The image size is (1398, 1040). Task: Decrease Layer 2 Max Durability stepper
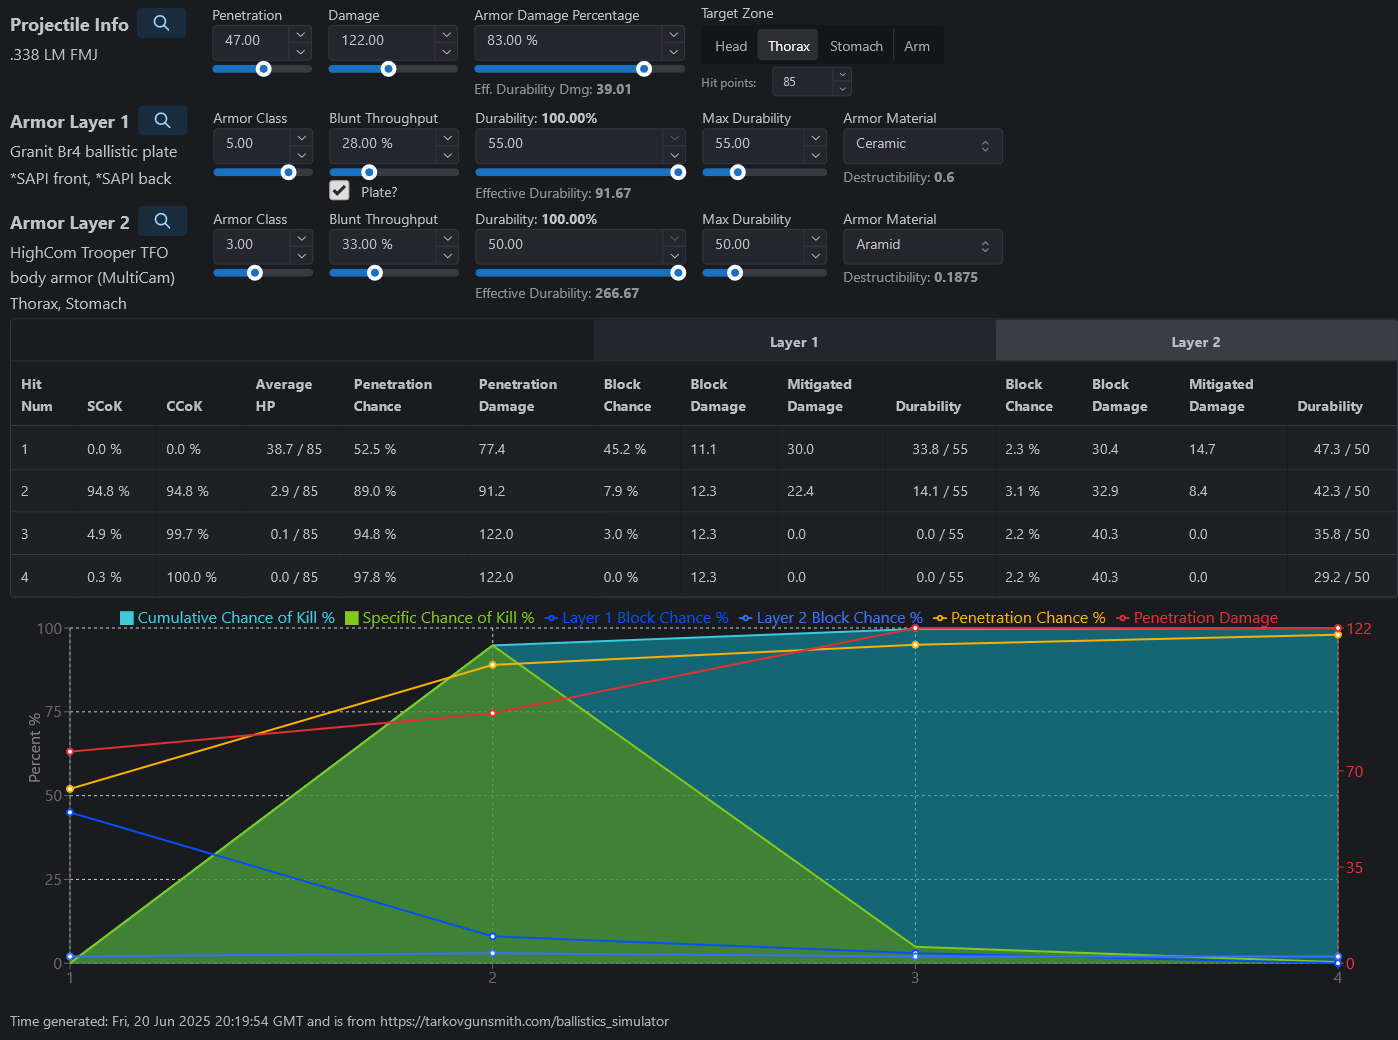click(x=816, y=256)
